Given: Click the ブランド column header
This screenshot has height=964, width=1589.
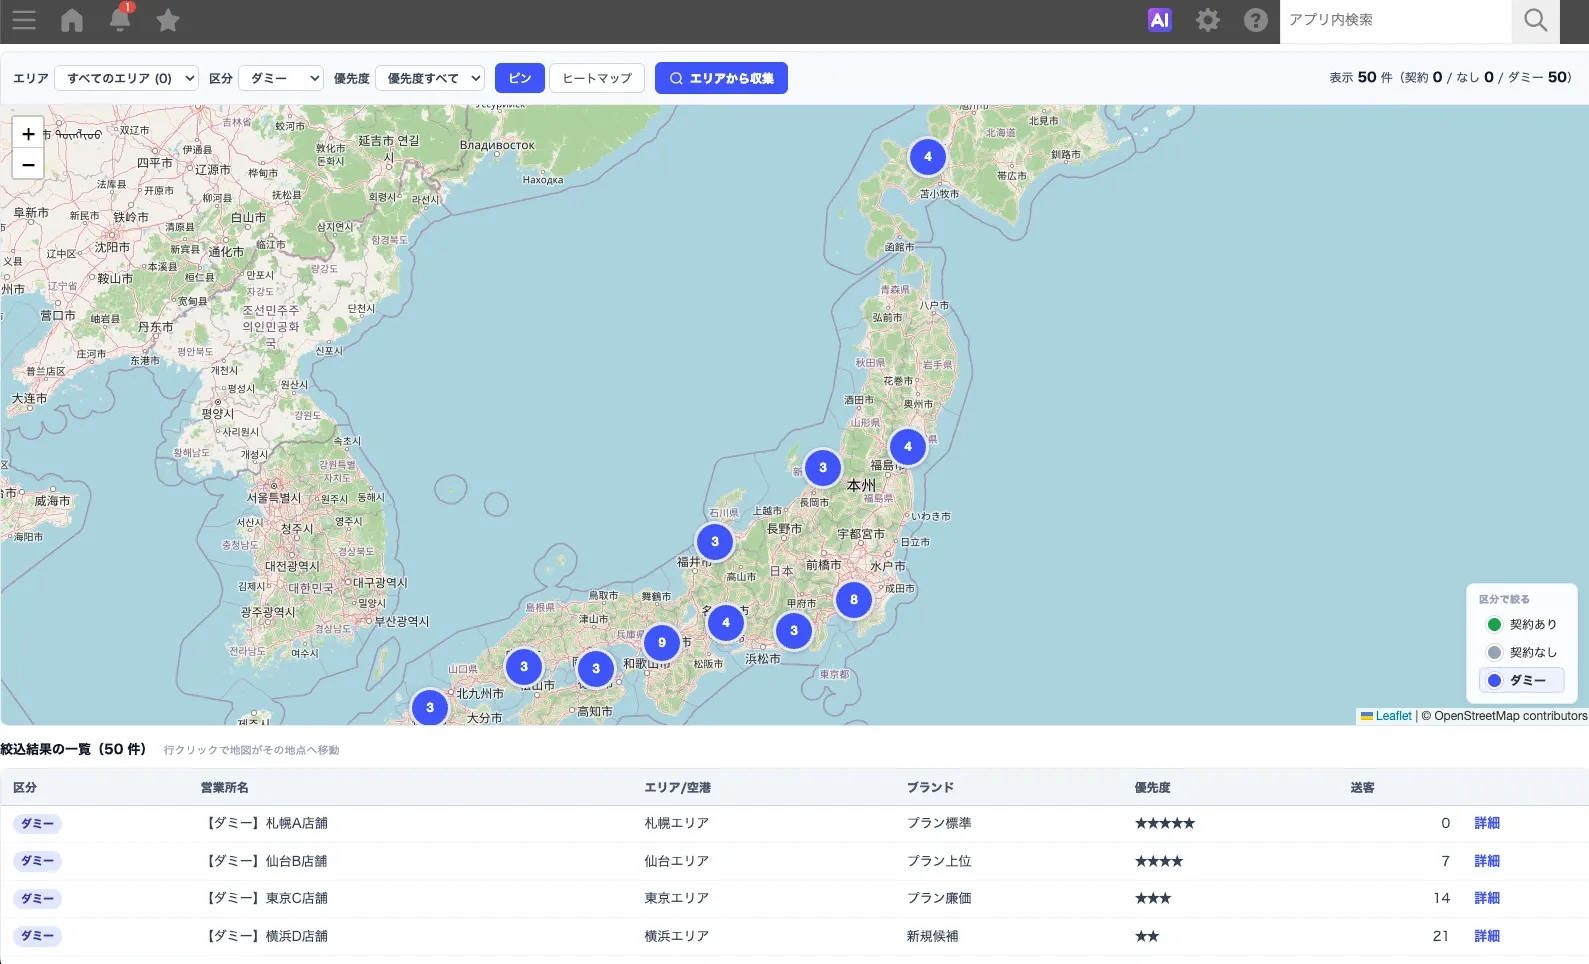Looking at the screenshot, I should click(x=930, y=788).
